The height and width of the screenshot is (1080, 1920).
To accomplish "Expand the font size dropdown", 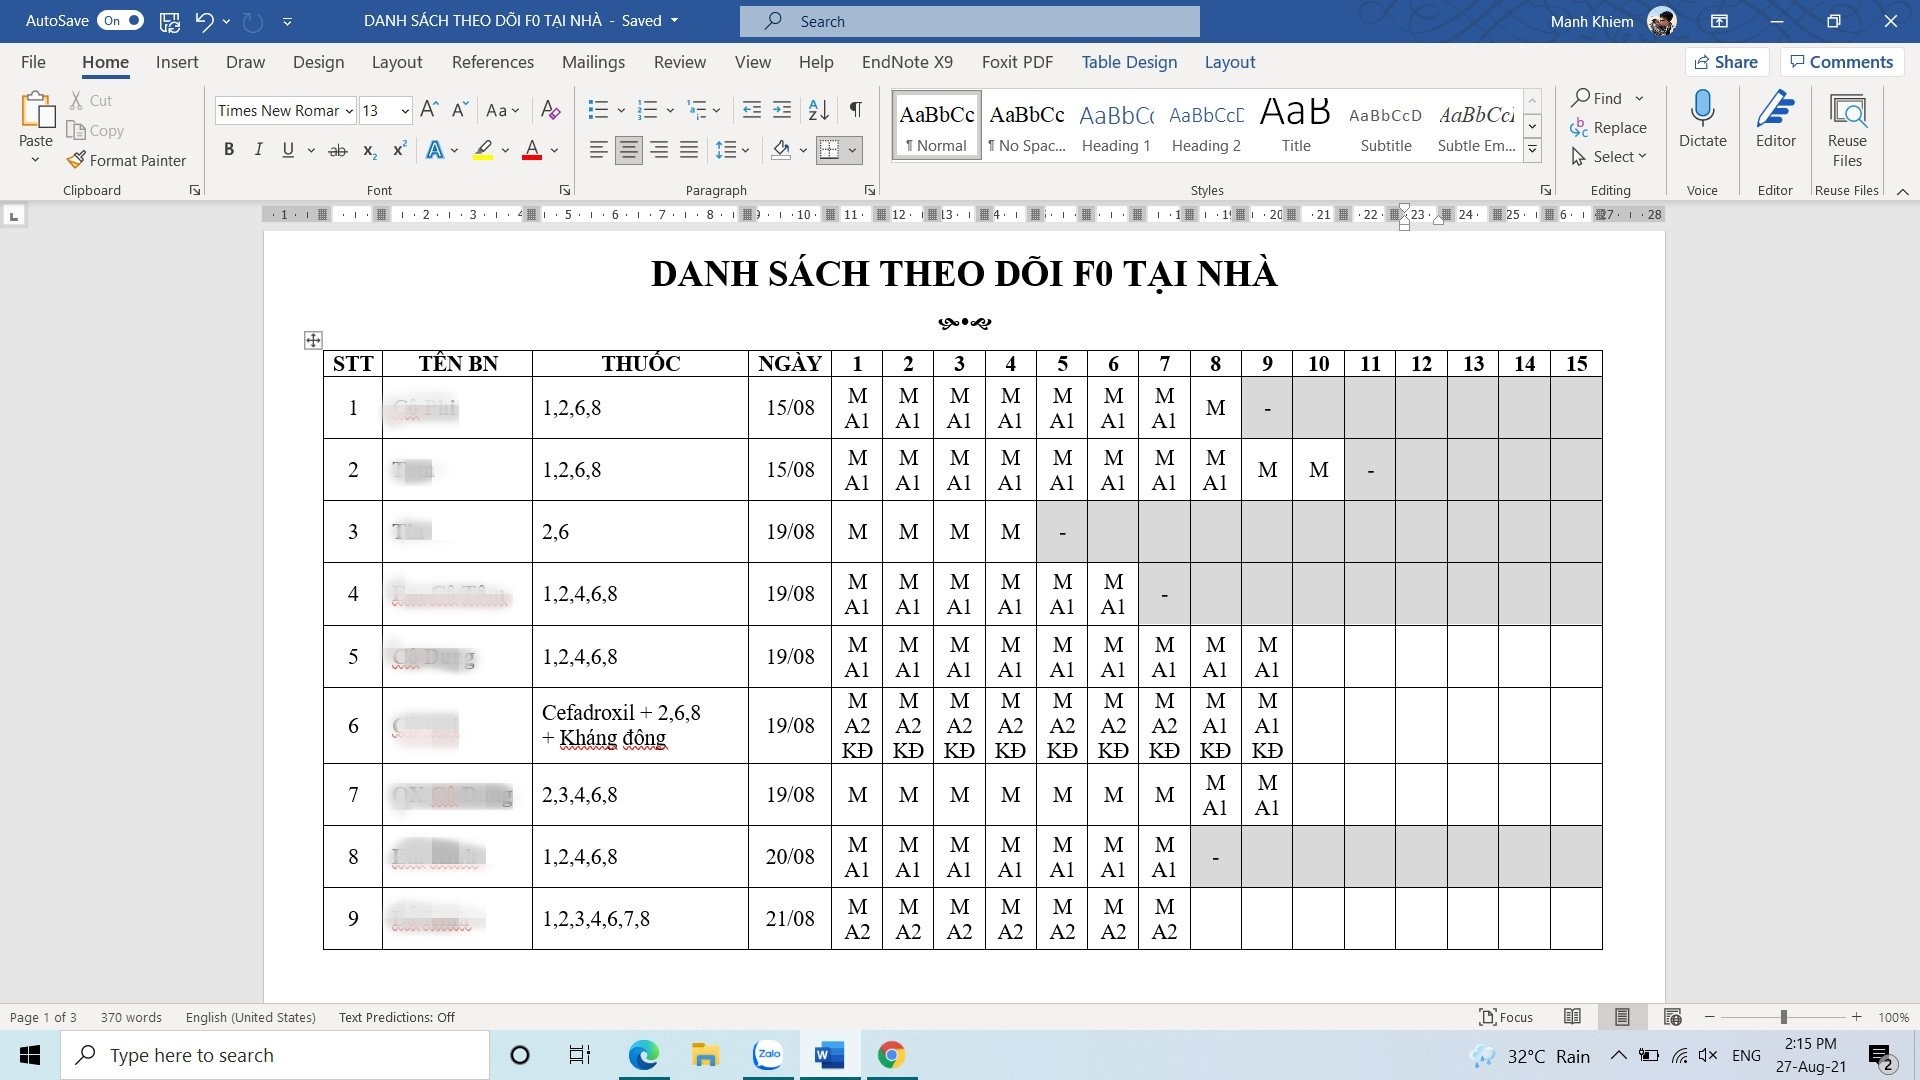I will tap(405, 111).
